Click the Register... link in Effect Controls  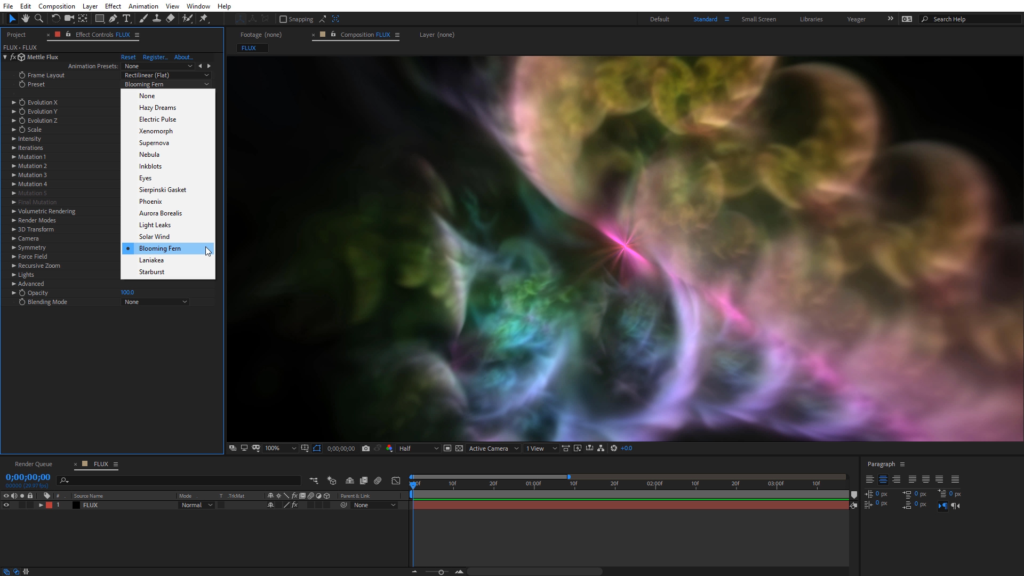click(x=155, y=57)
